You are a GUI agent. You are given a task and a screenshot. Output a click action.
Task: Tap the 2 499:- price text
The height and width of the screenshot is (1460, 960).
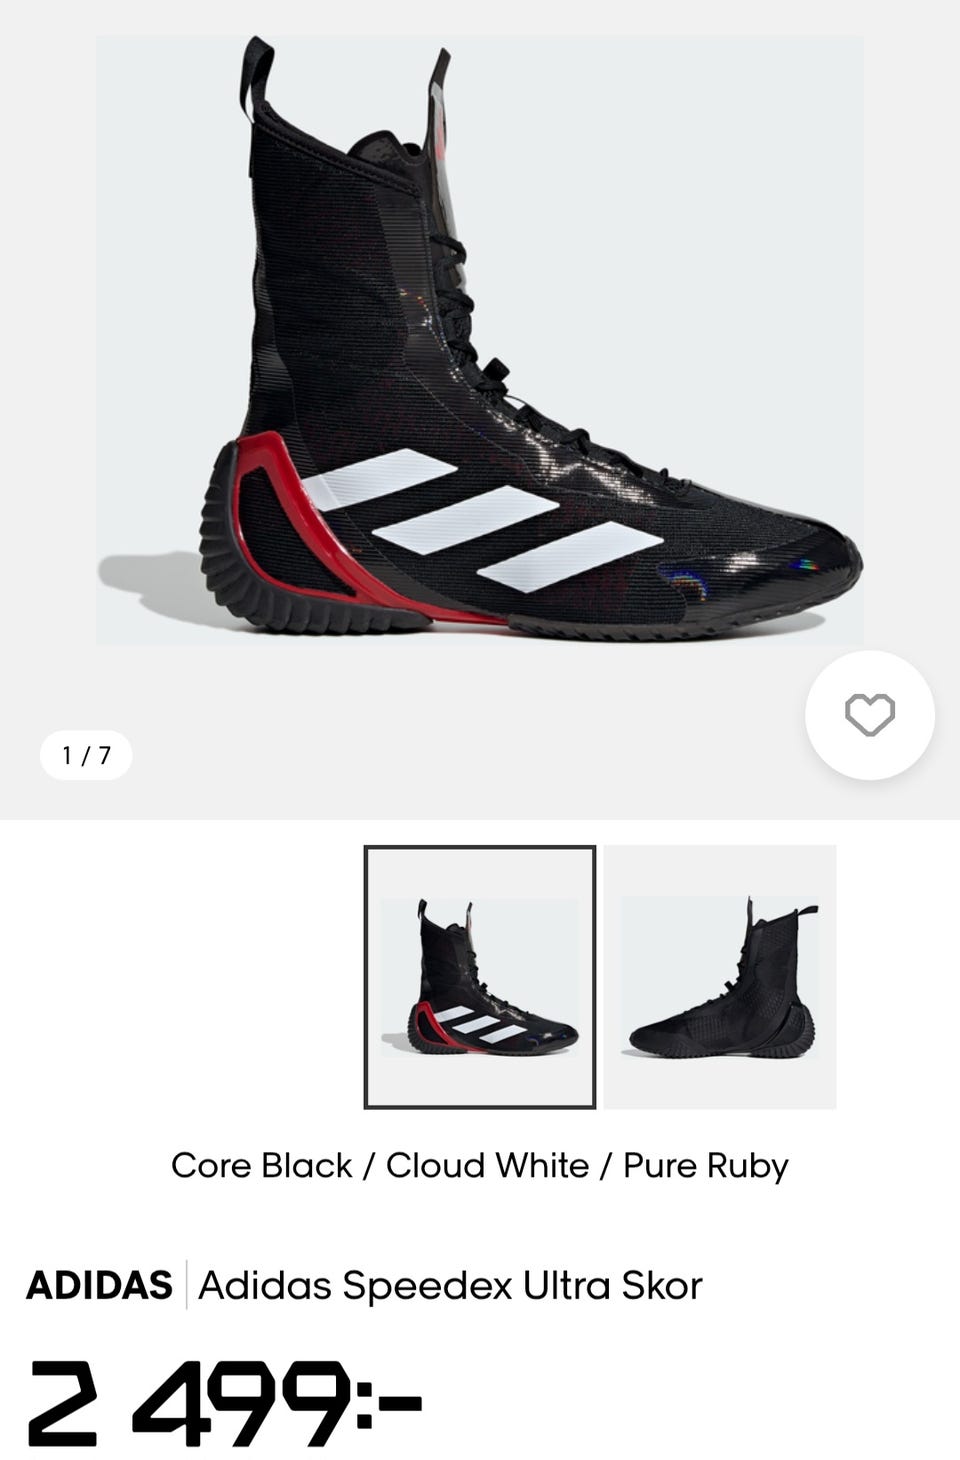click(225, 1403)
